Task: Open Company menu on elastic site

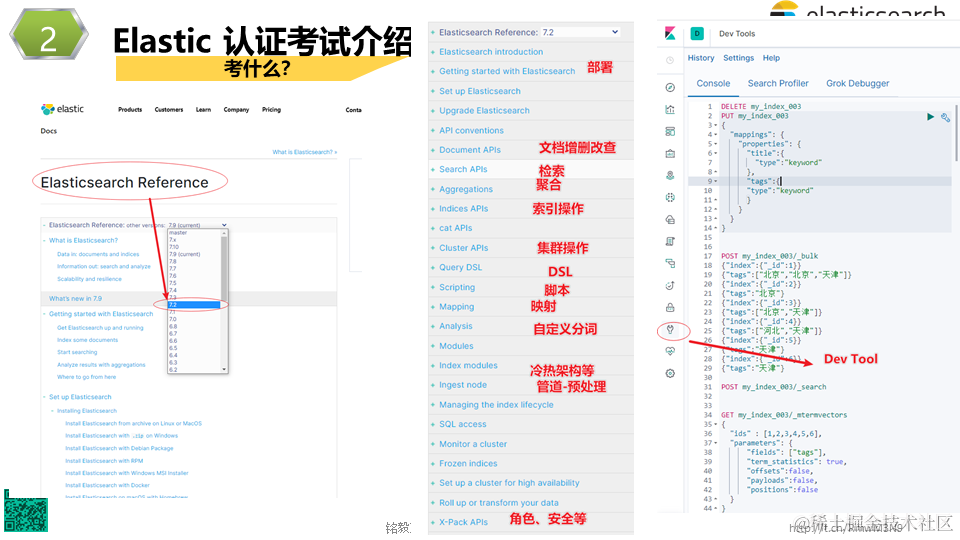Action: coord(236,110)
